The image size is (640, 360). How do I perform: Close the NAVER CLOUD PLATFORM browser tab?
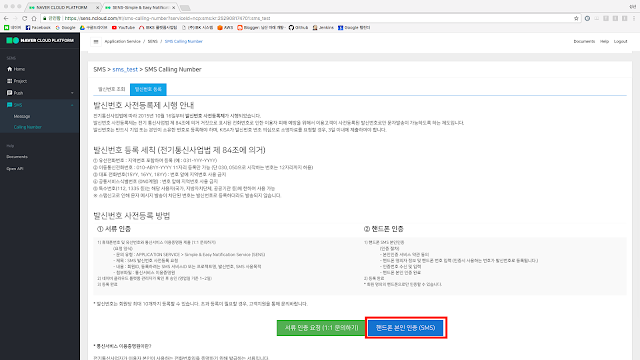coord(98,8)
